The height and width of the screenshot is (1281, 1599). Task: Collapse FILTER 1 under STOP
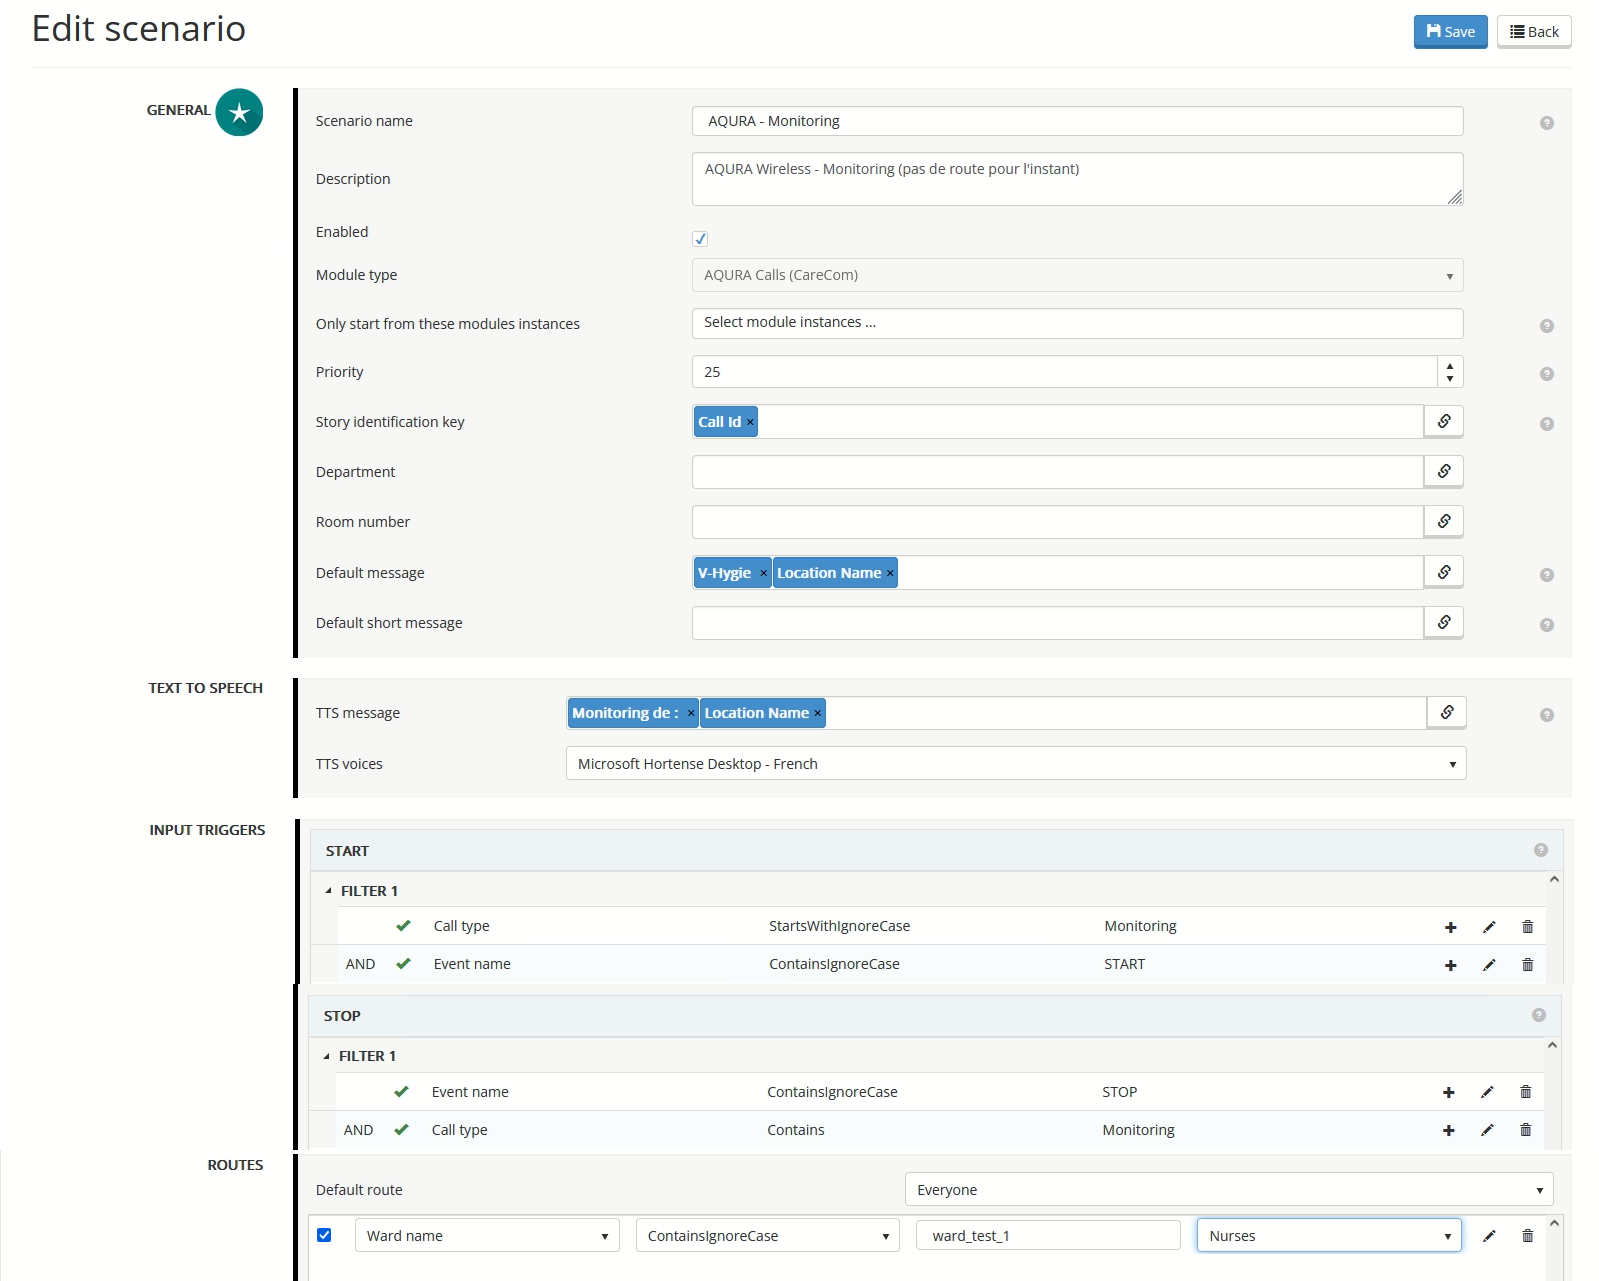[x=326, y=1056]
